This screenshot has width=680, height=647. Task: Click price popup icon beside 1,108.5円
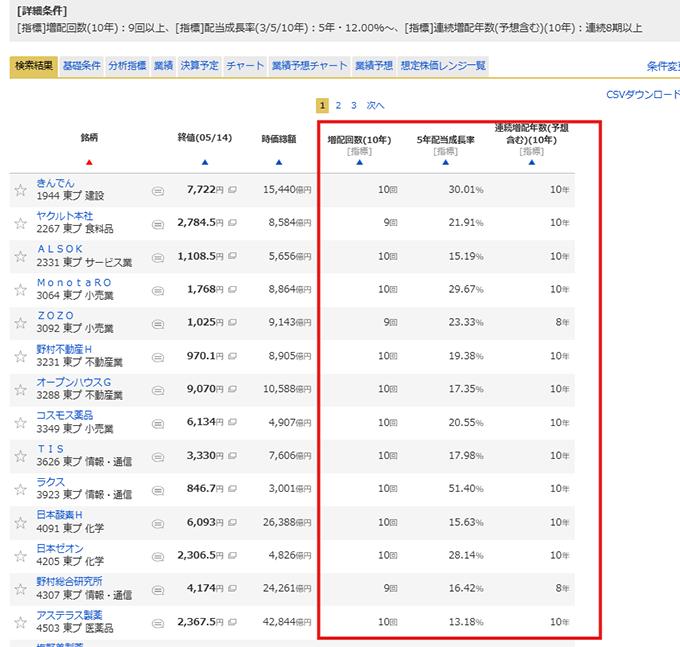[232, 256]
